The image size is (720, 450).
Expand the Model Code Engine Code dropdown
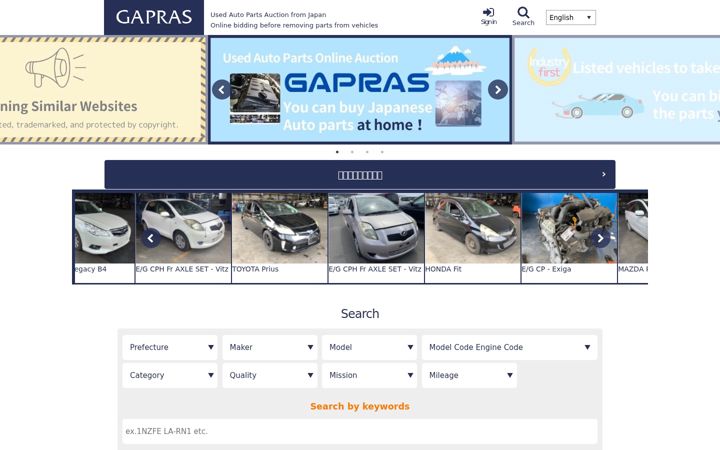tap(510, 347)
